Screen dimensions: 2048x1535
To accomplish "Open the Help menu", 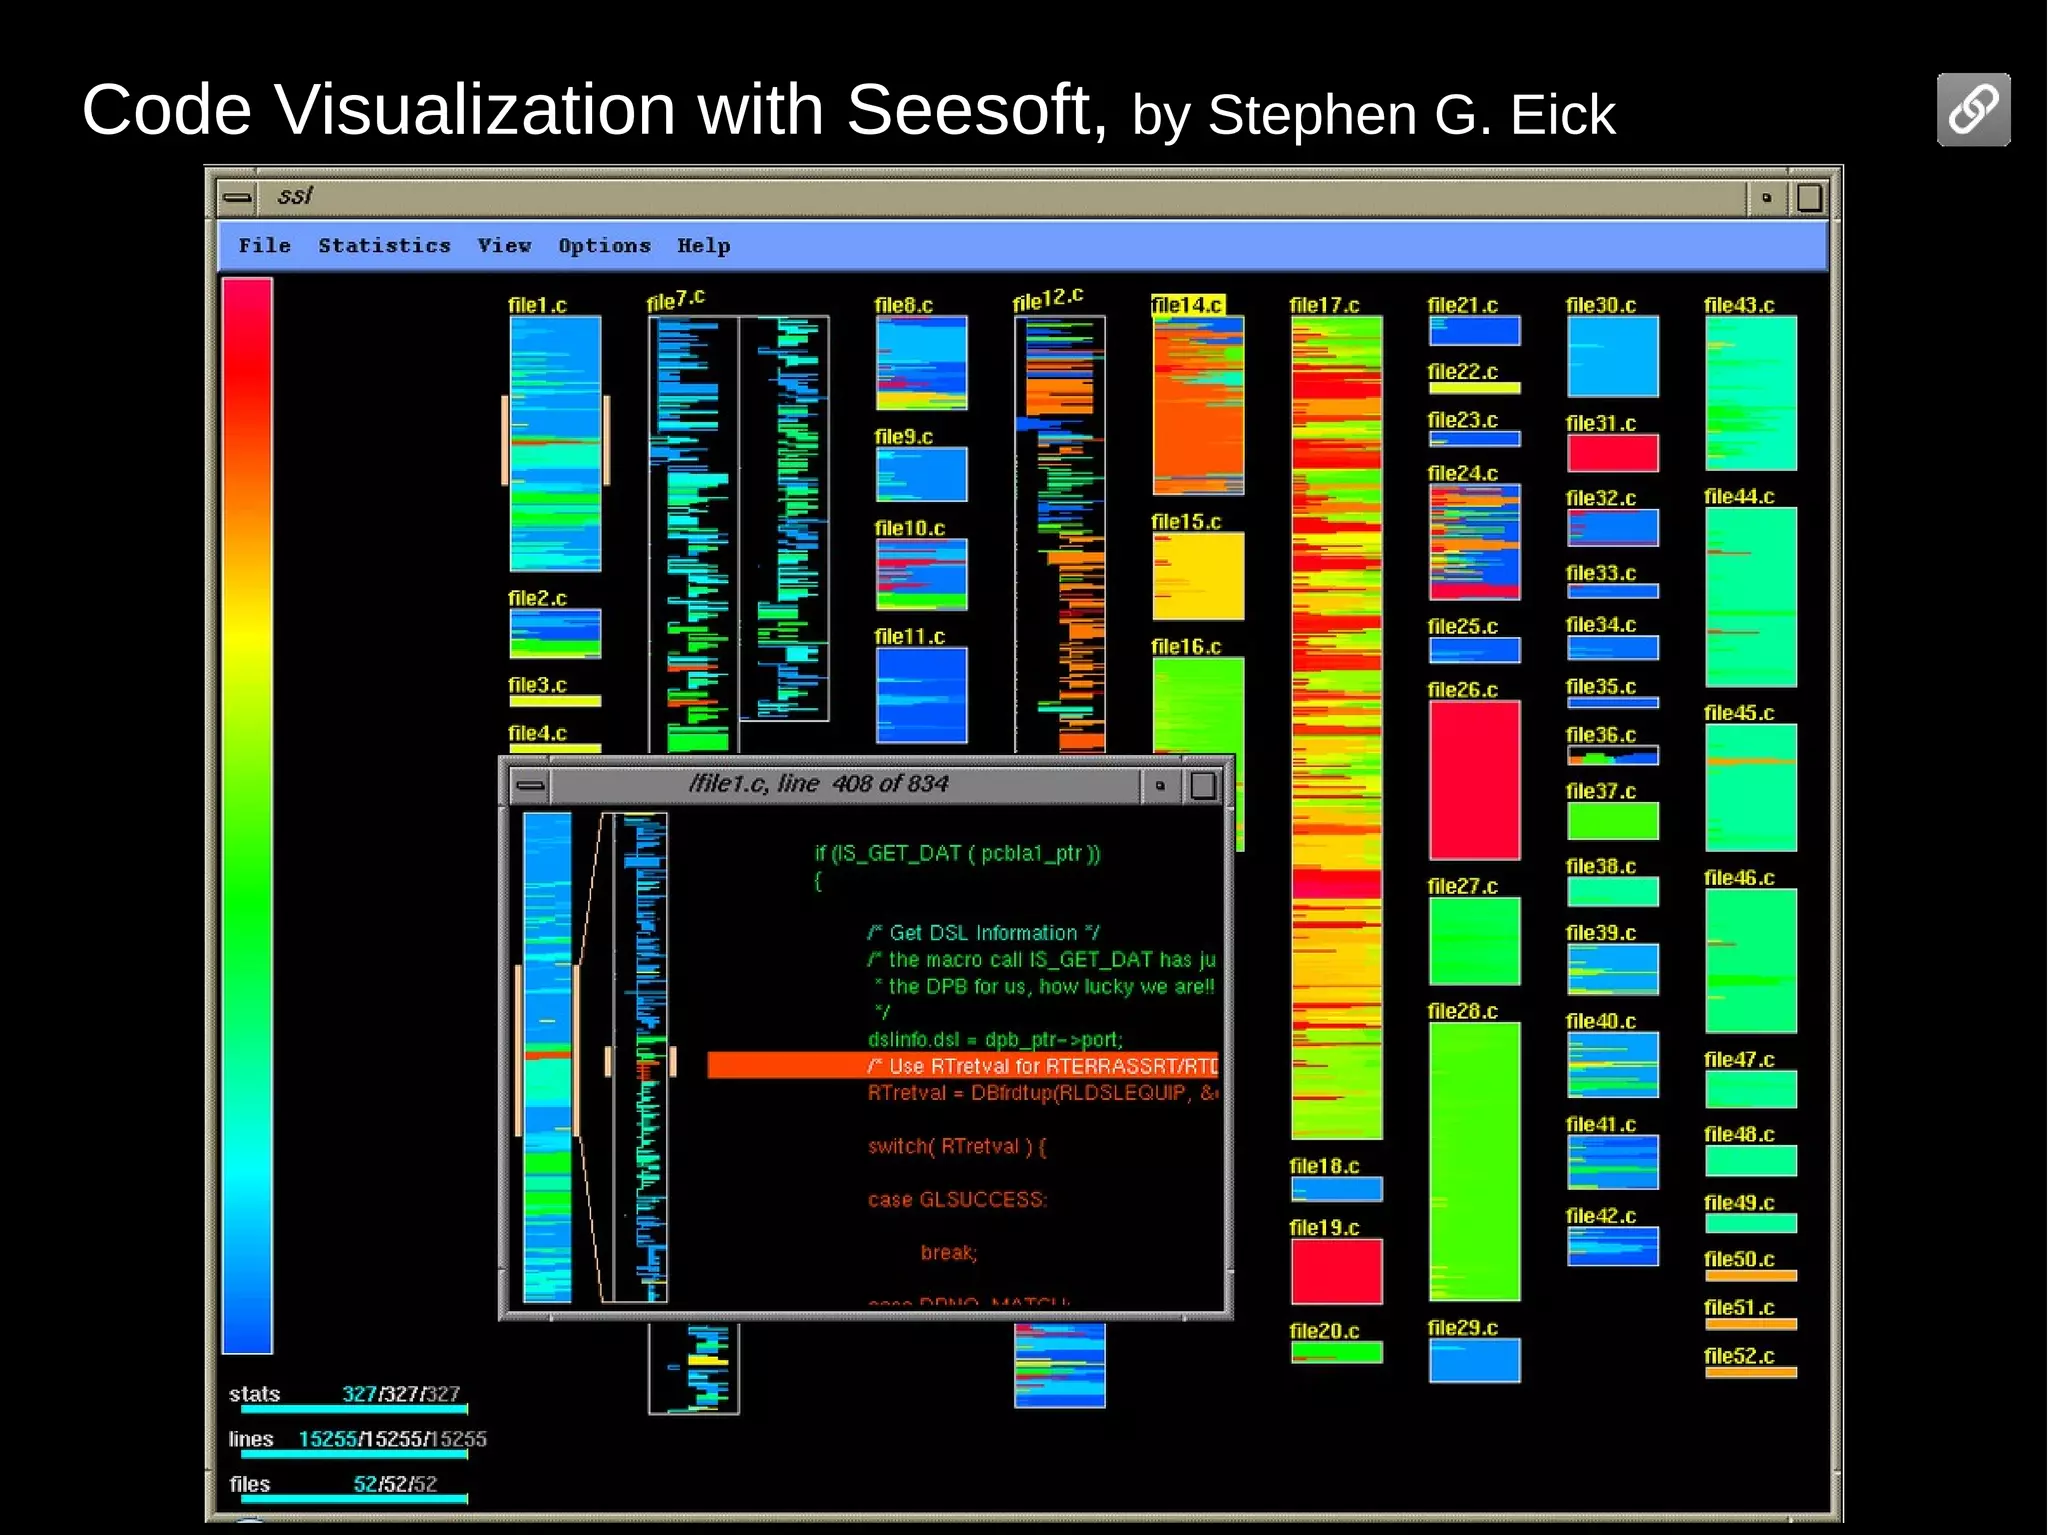I will pos(703,245).
